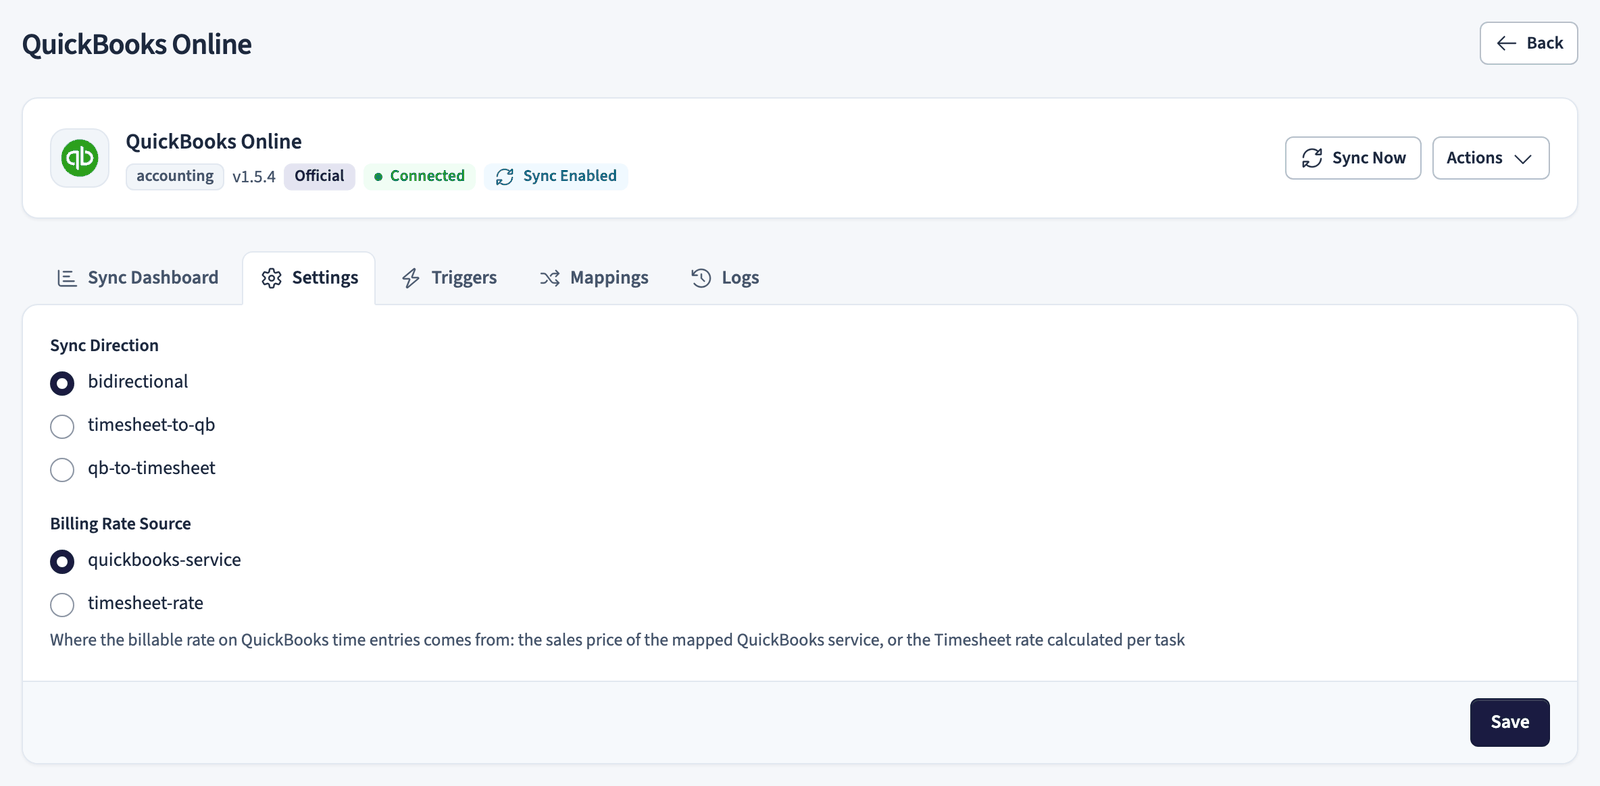Click the Back arrow icon

1506,43
